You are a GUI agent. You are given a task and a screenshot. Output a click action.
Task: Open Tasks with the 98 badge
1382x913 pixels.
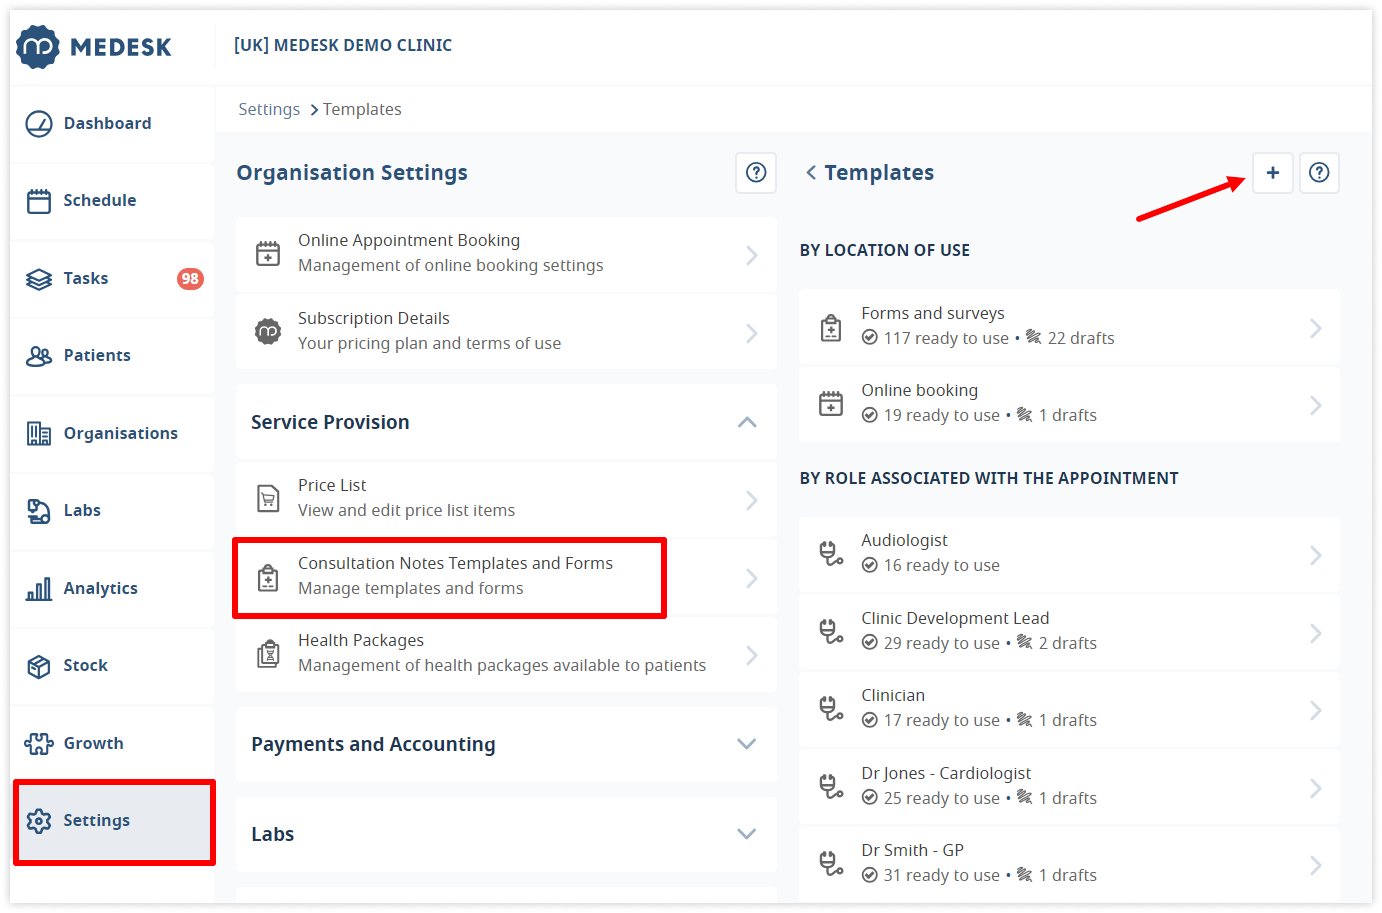click(86, 278)
